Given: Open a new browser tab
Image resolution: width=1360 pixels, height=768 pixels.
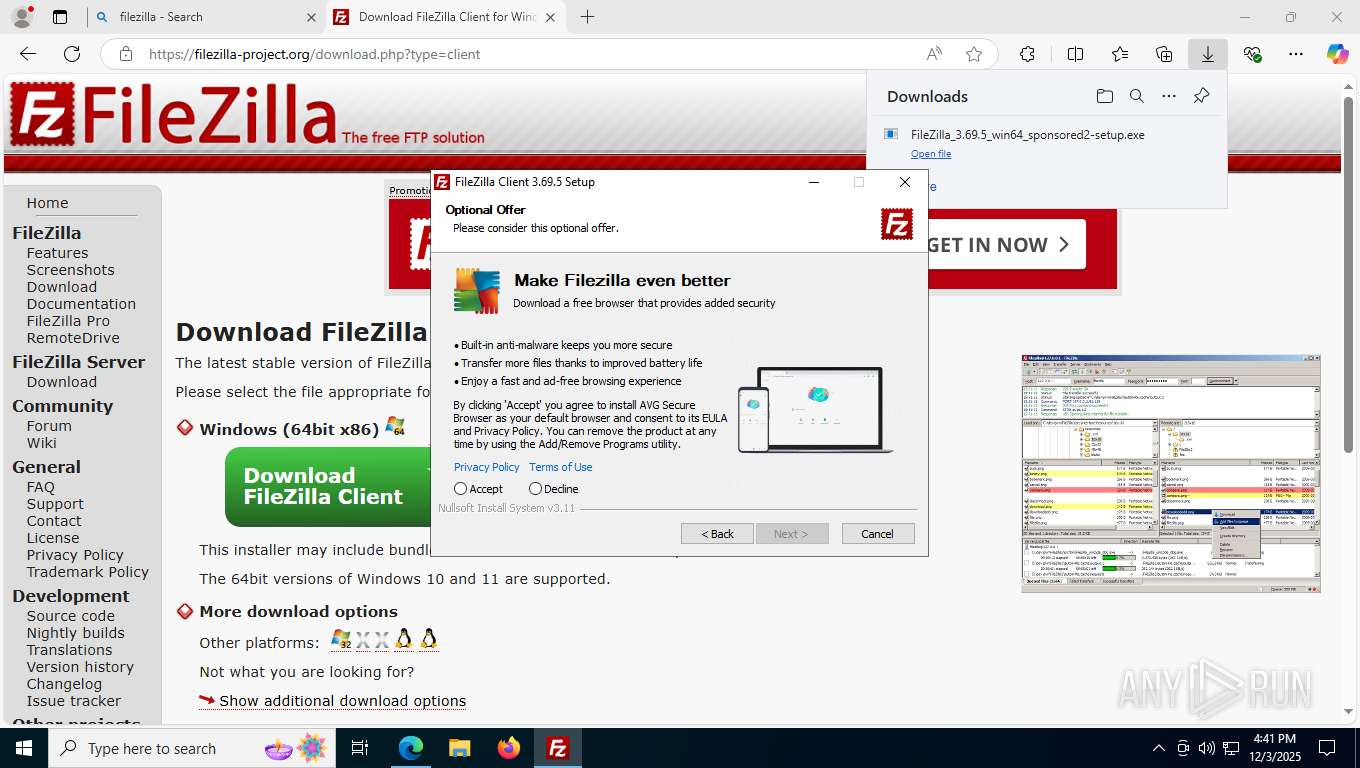Looking at the screenshot, I should [x=587, y=17].
